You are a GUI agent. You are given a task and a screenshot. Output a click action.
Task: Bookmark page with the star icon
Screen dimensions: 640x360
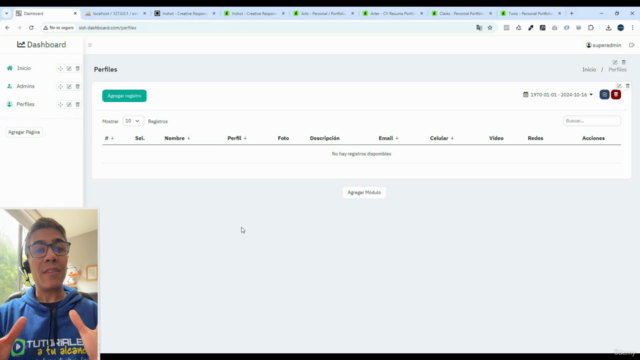pyautogui.click(x=490, y=28)
